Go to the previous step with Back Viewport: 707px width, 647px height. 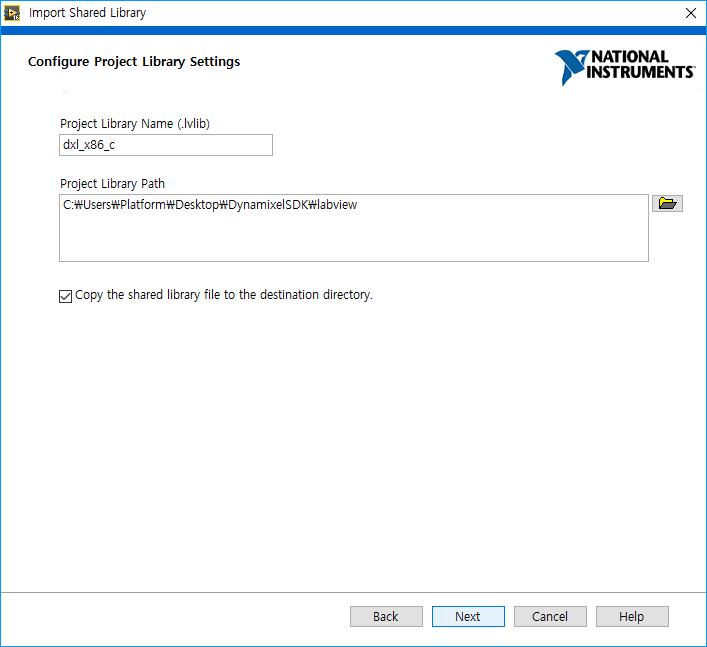pyautogui.click(x=386, y=616)
